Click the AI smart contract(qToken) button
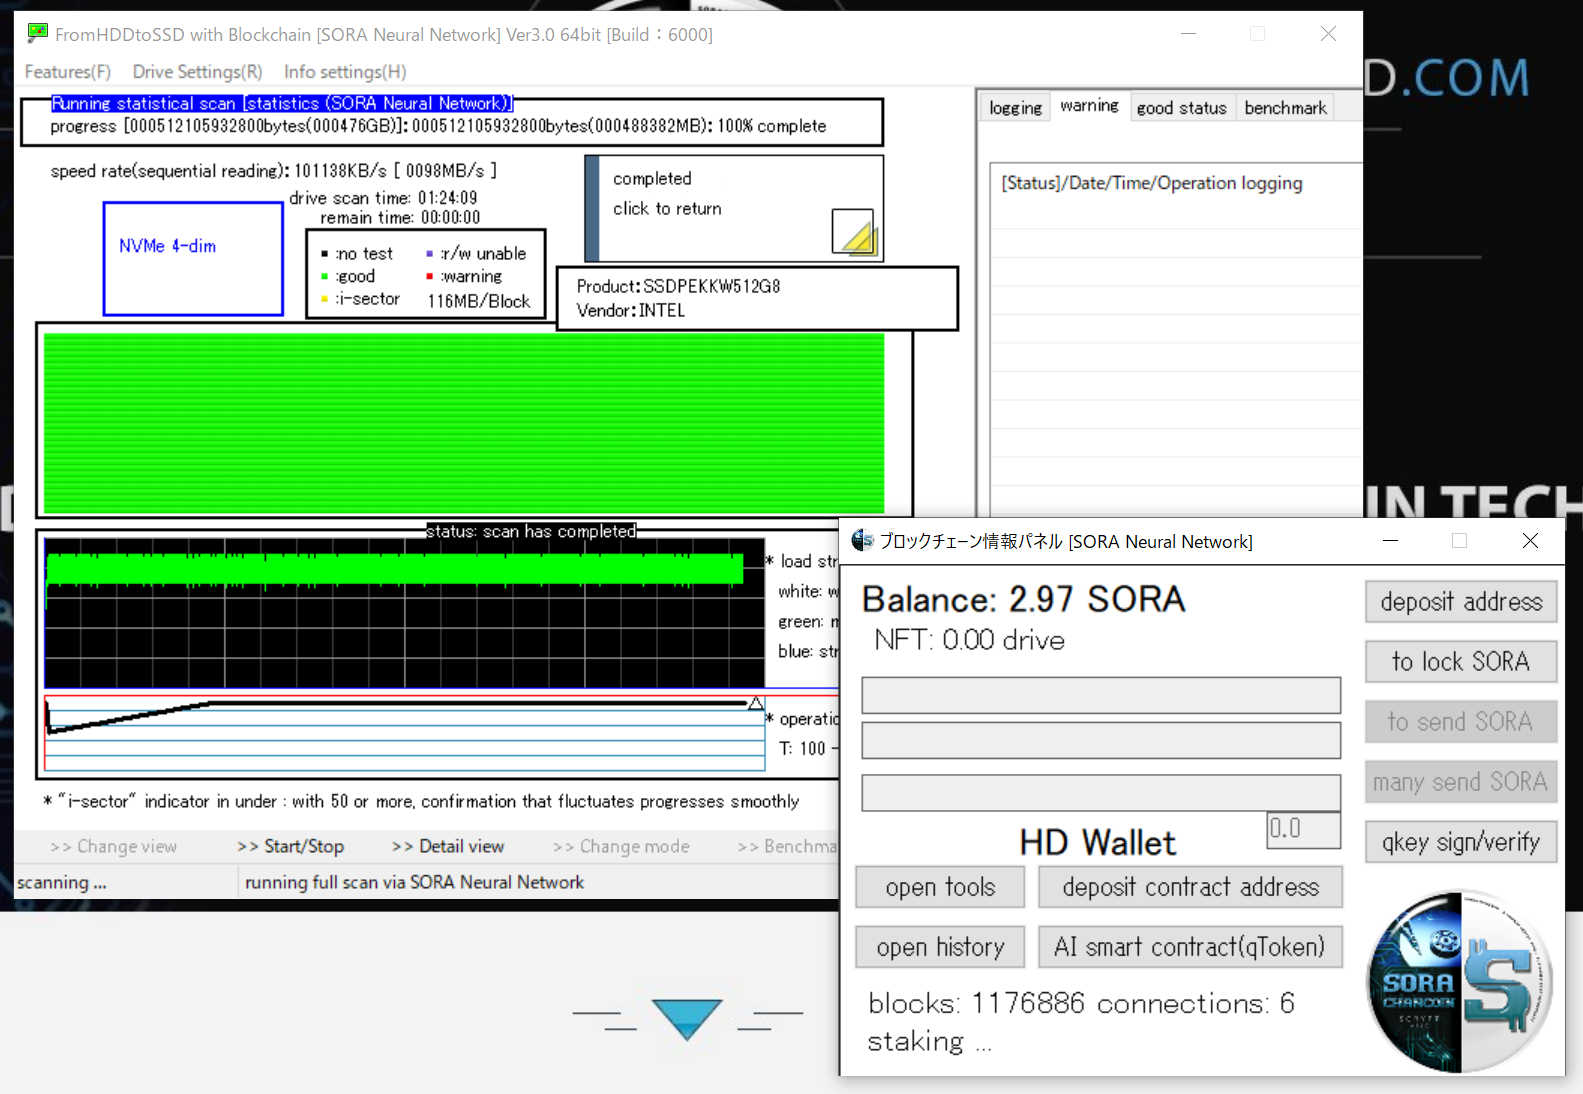Viewport: 1583px width, 1094px height. [x=1190, y=947]
